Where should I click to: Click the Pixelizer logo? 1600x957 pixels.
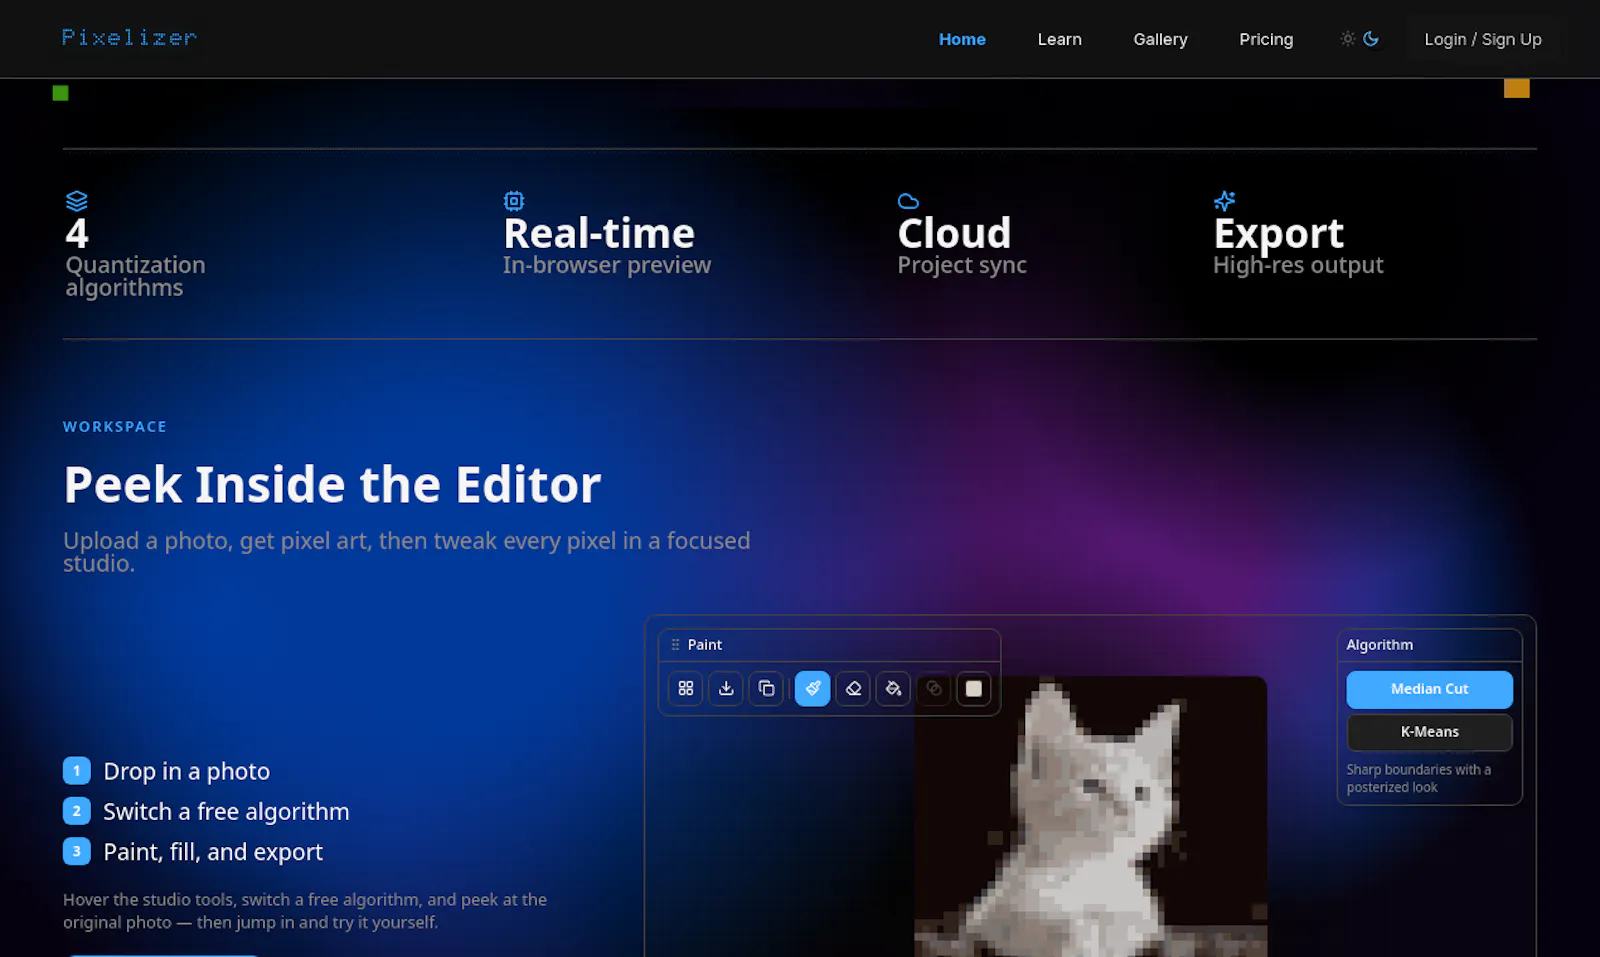[129, 38]
